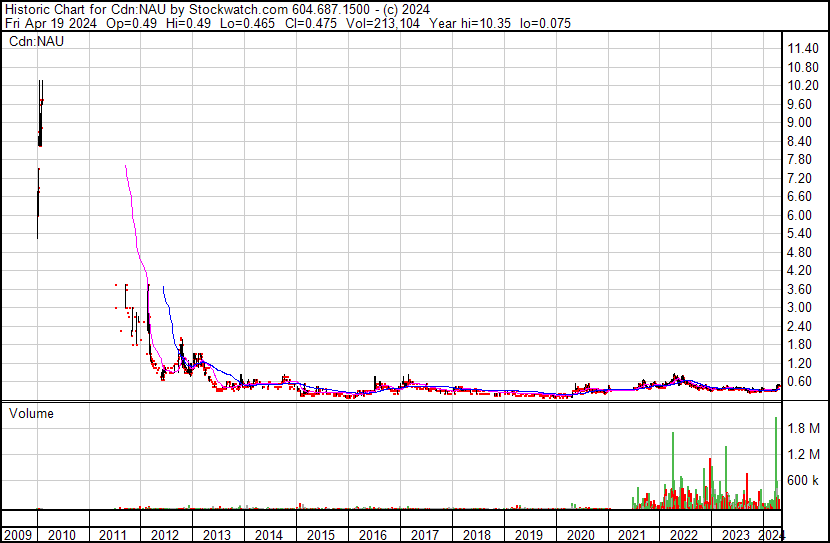Viewport: 830px width, 543px height.
Task: Select the 2012 year marker
Action: click(164, 535)
